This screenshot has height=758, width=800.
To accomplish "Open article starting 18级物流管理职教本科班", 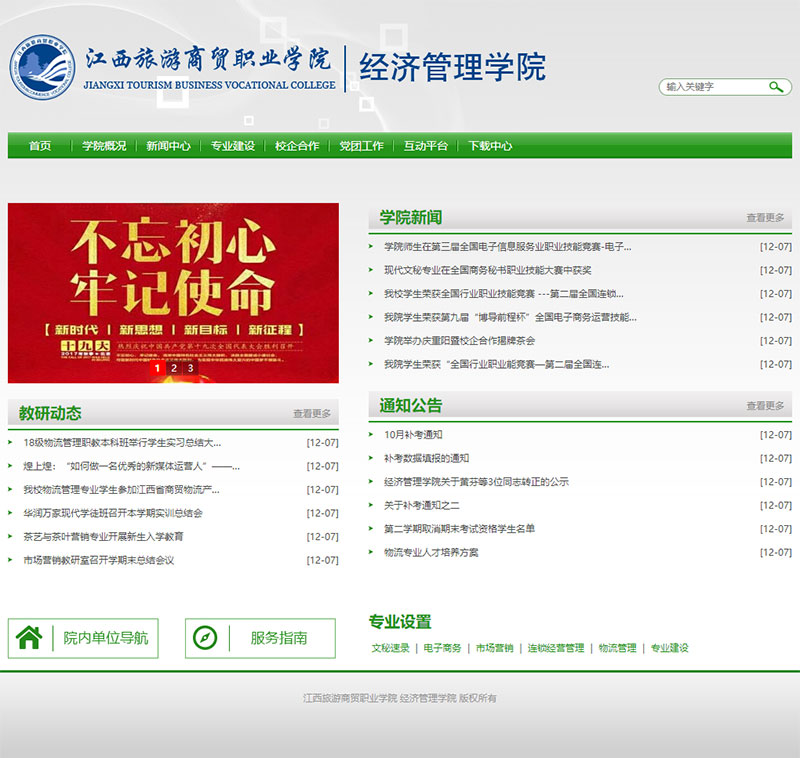I will tap(122, 443).
